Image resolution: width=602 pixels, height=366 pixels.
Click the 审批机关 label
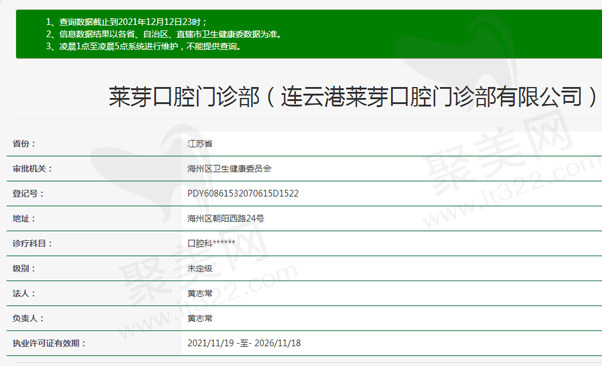tap(32, 169)
